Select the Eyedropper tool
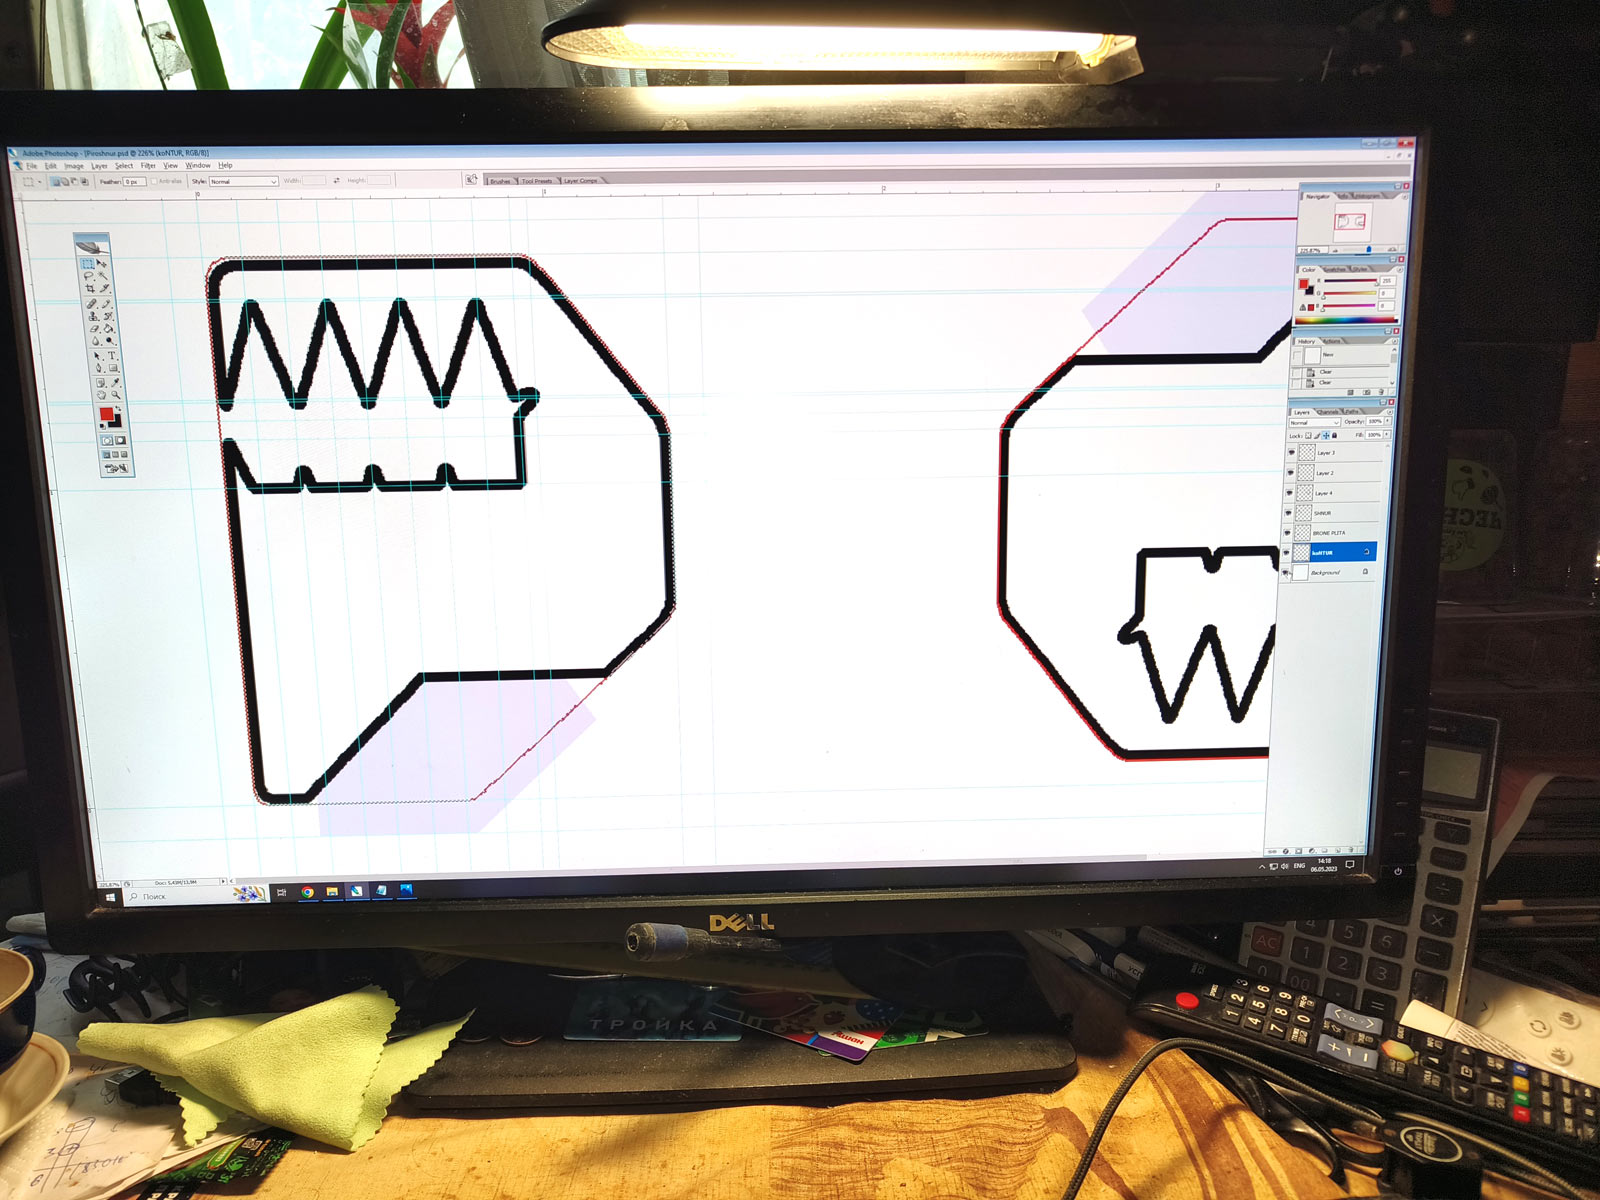This screenshot has width=1600, height=1200. coord(116,383)
